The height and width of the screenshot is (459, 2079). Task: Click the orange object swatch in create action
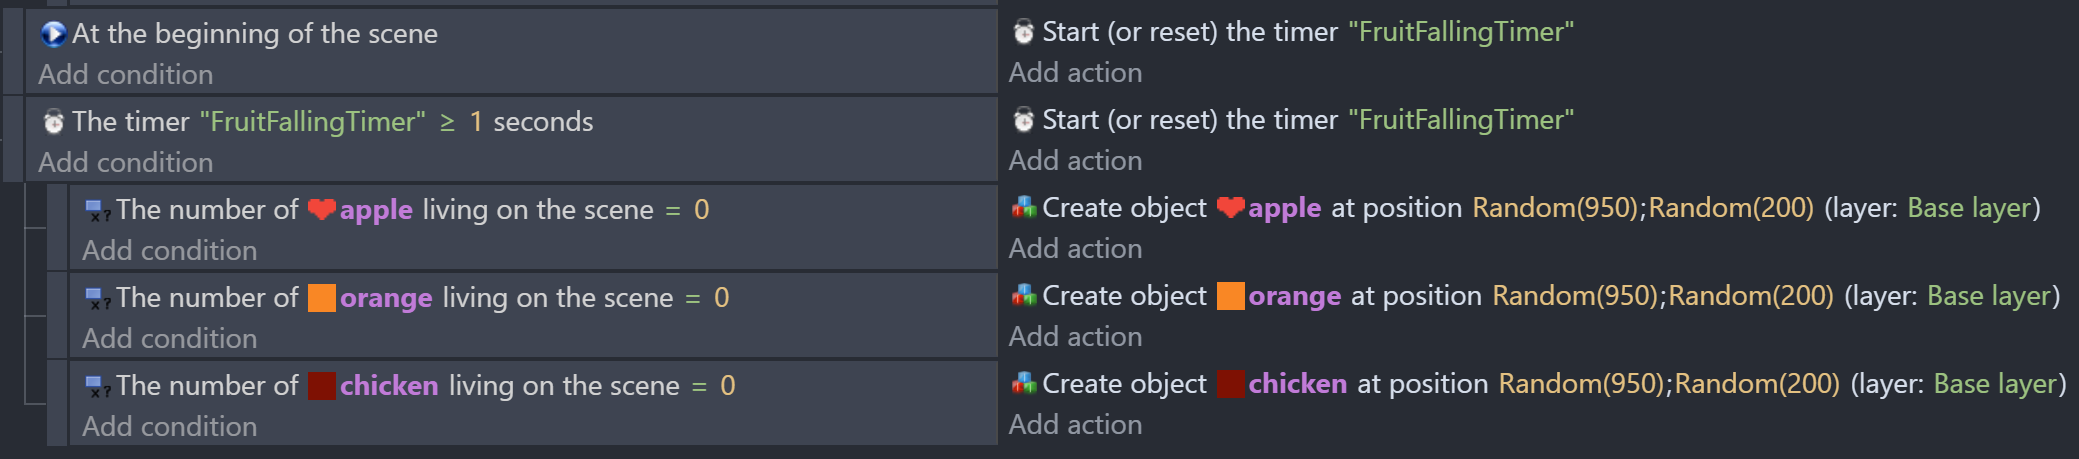click(x=1230, y=296)
